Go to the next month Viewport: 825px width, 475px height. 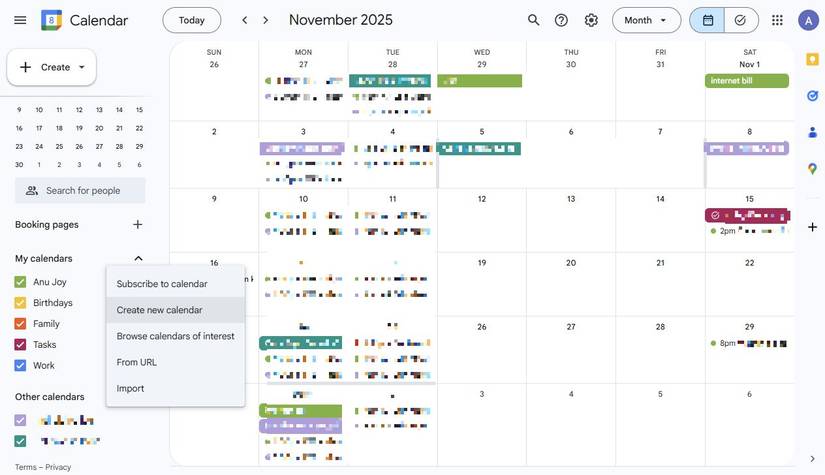coord(266,20)
